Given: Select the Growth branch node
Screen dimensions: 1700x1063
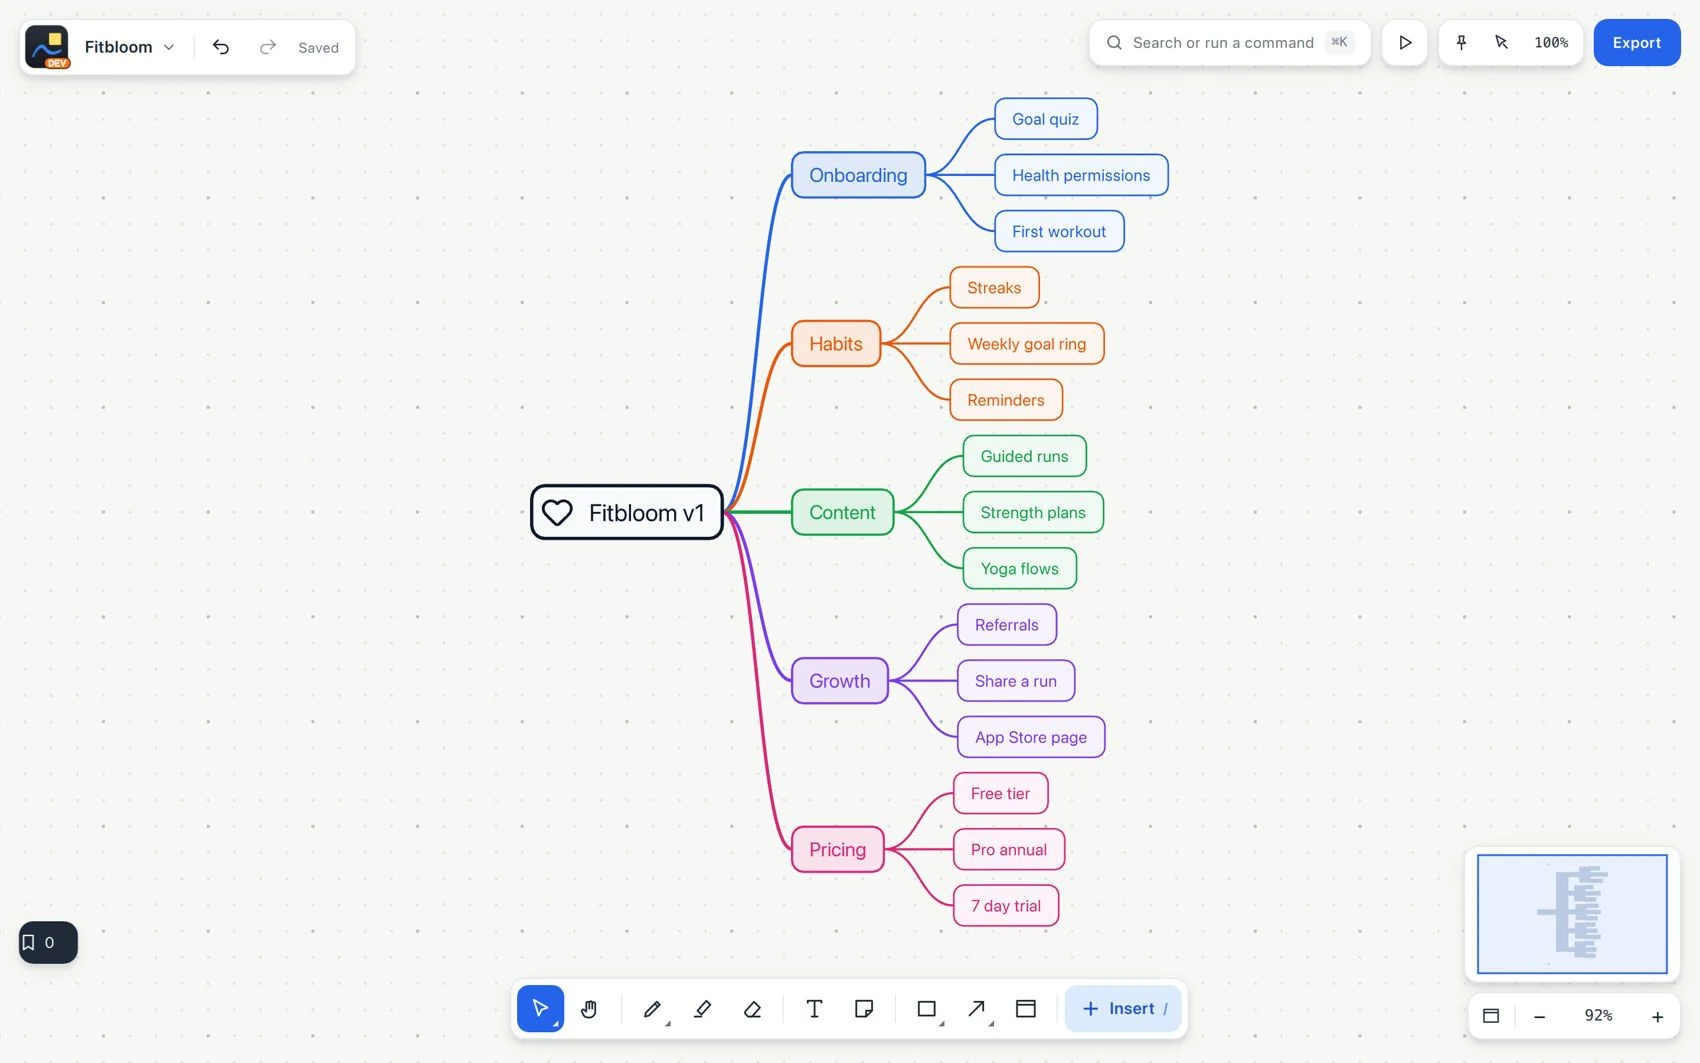Looking at the screenshot, I should [840, 681].
